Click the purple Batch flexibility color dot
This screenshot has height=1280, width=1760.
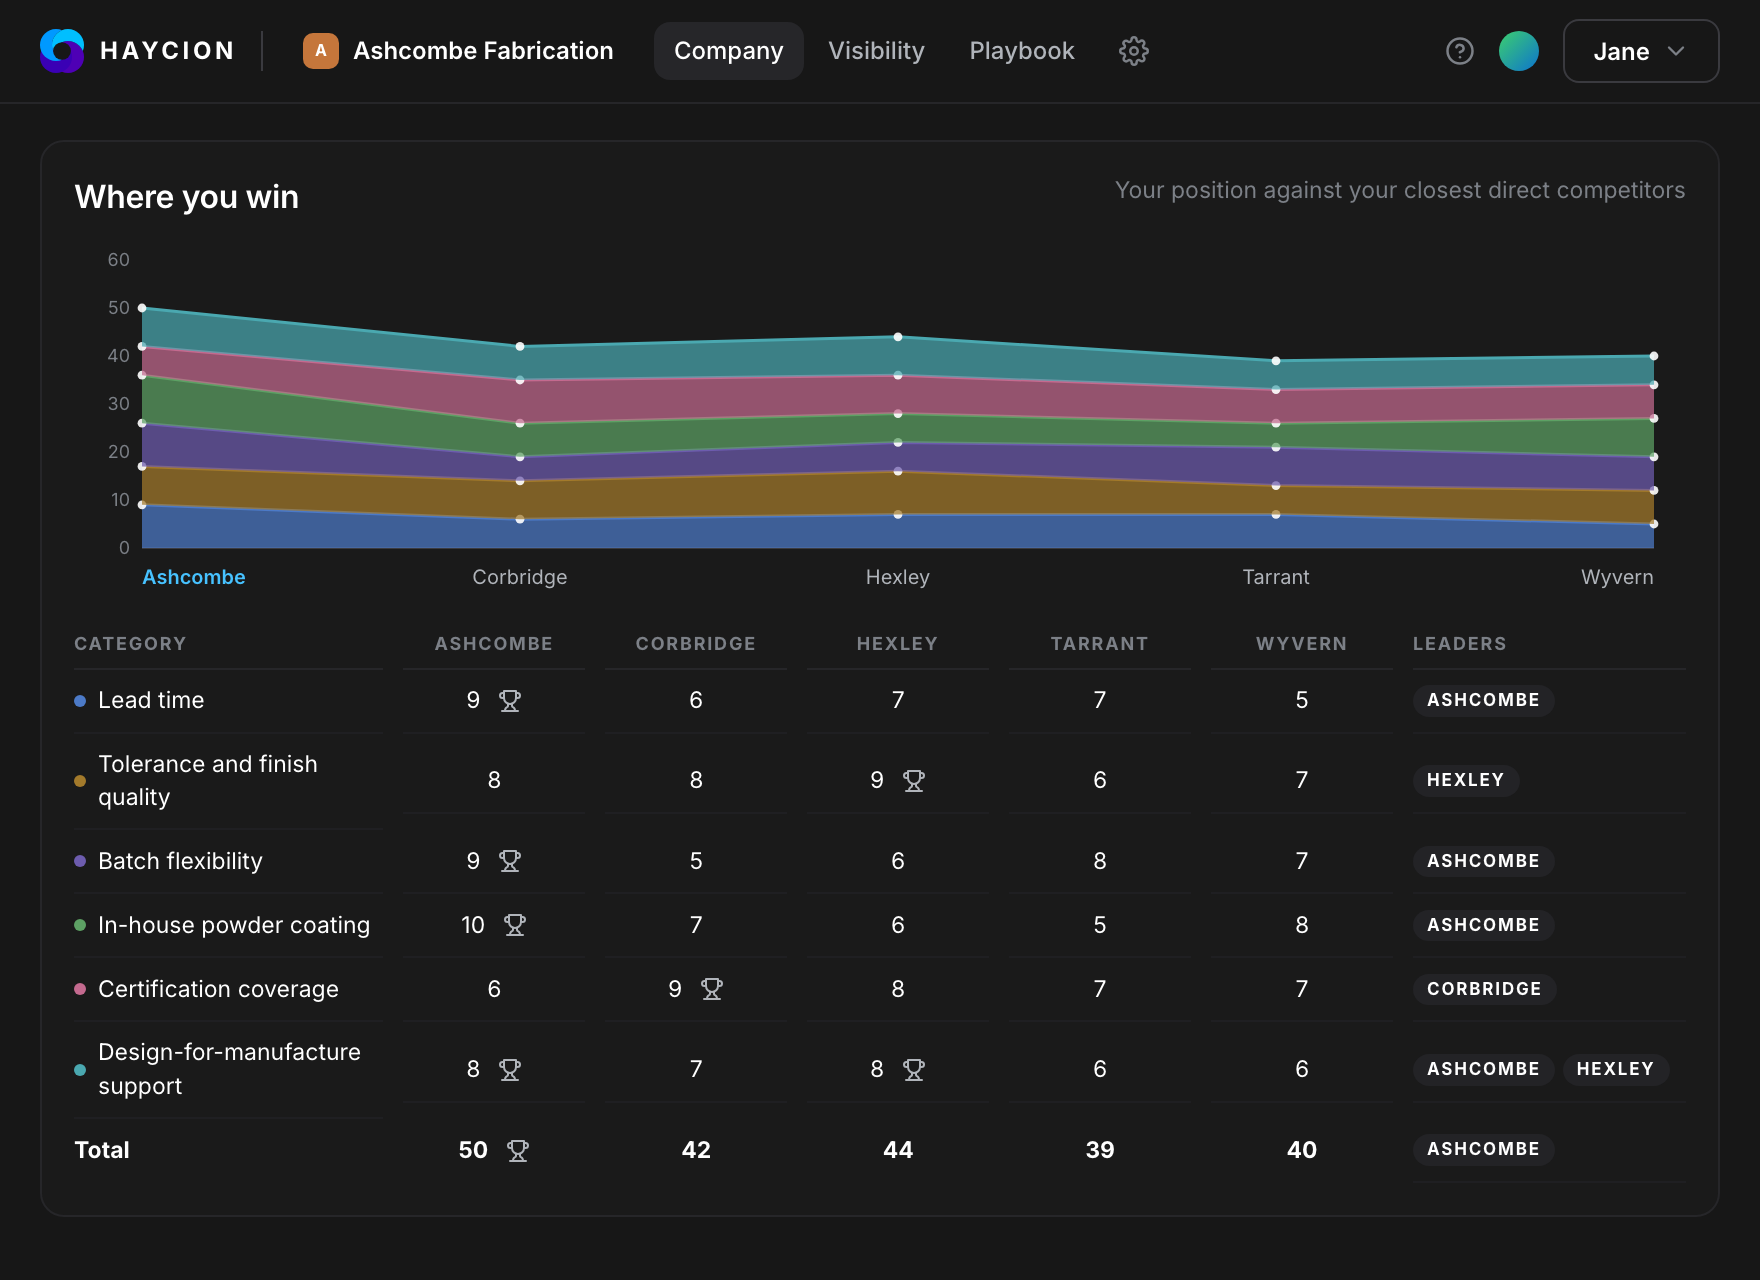(80, 861)
